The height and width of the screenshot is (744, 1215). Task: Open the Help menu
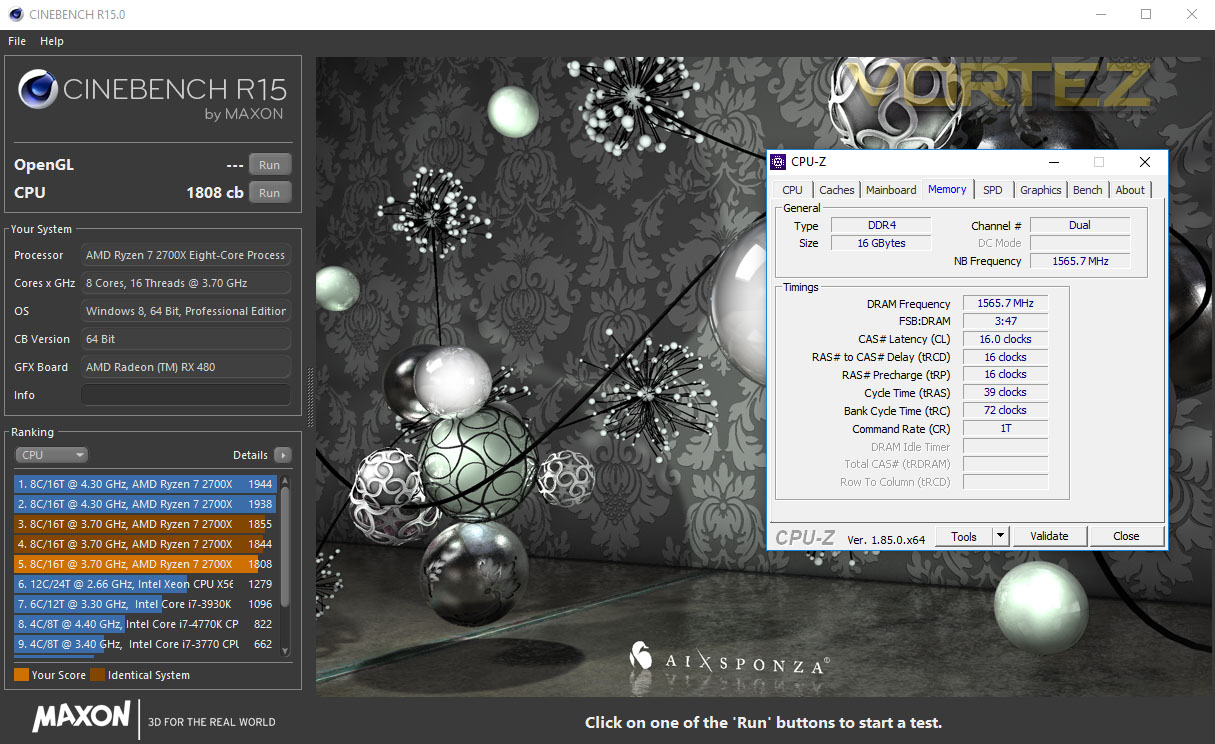coord(52,41)
